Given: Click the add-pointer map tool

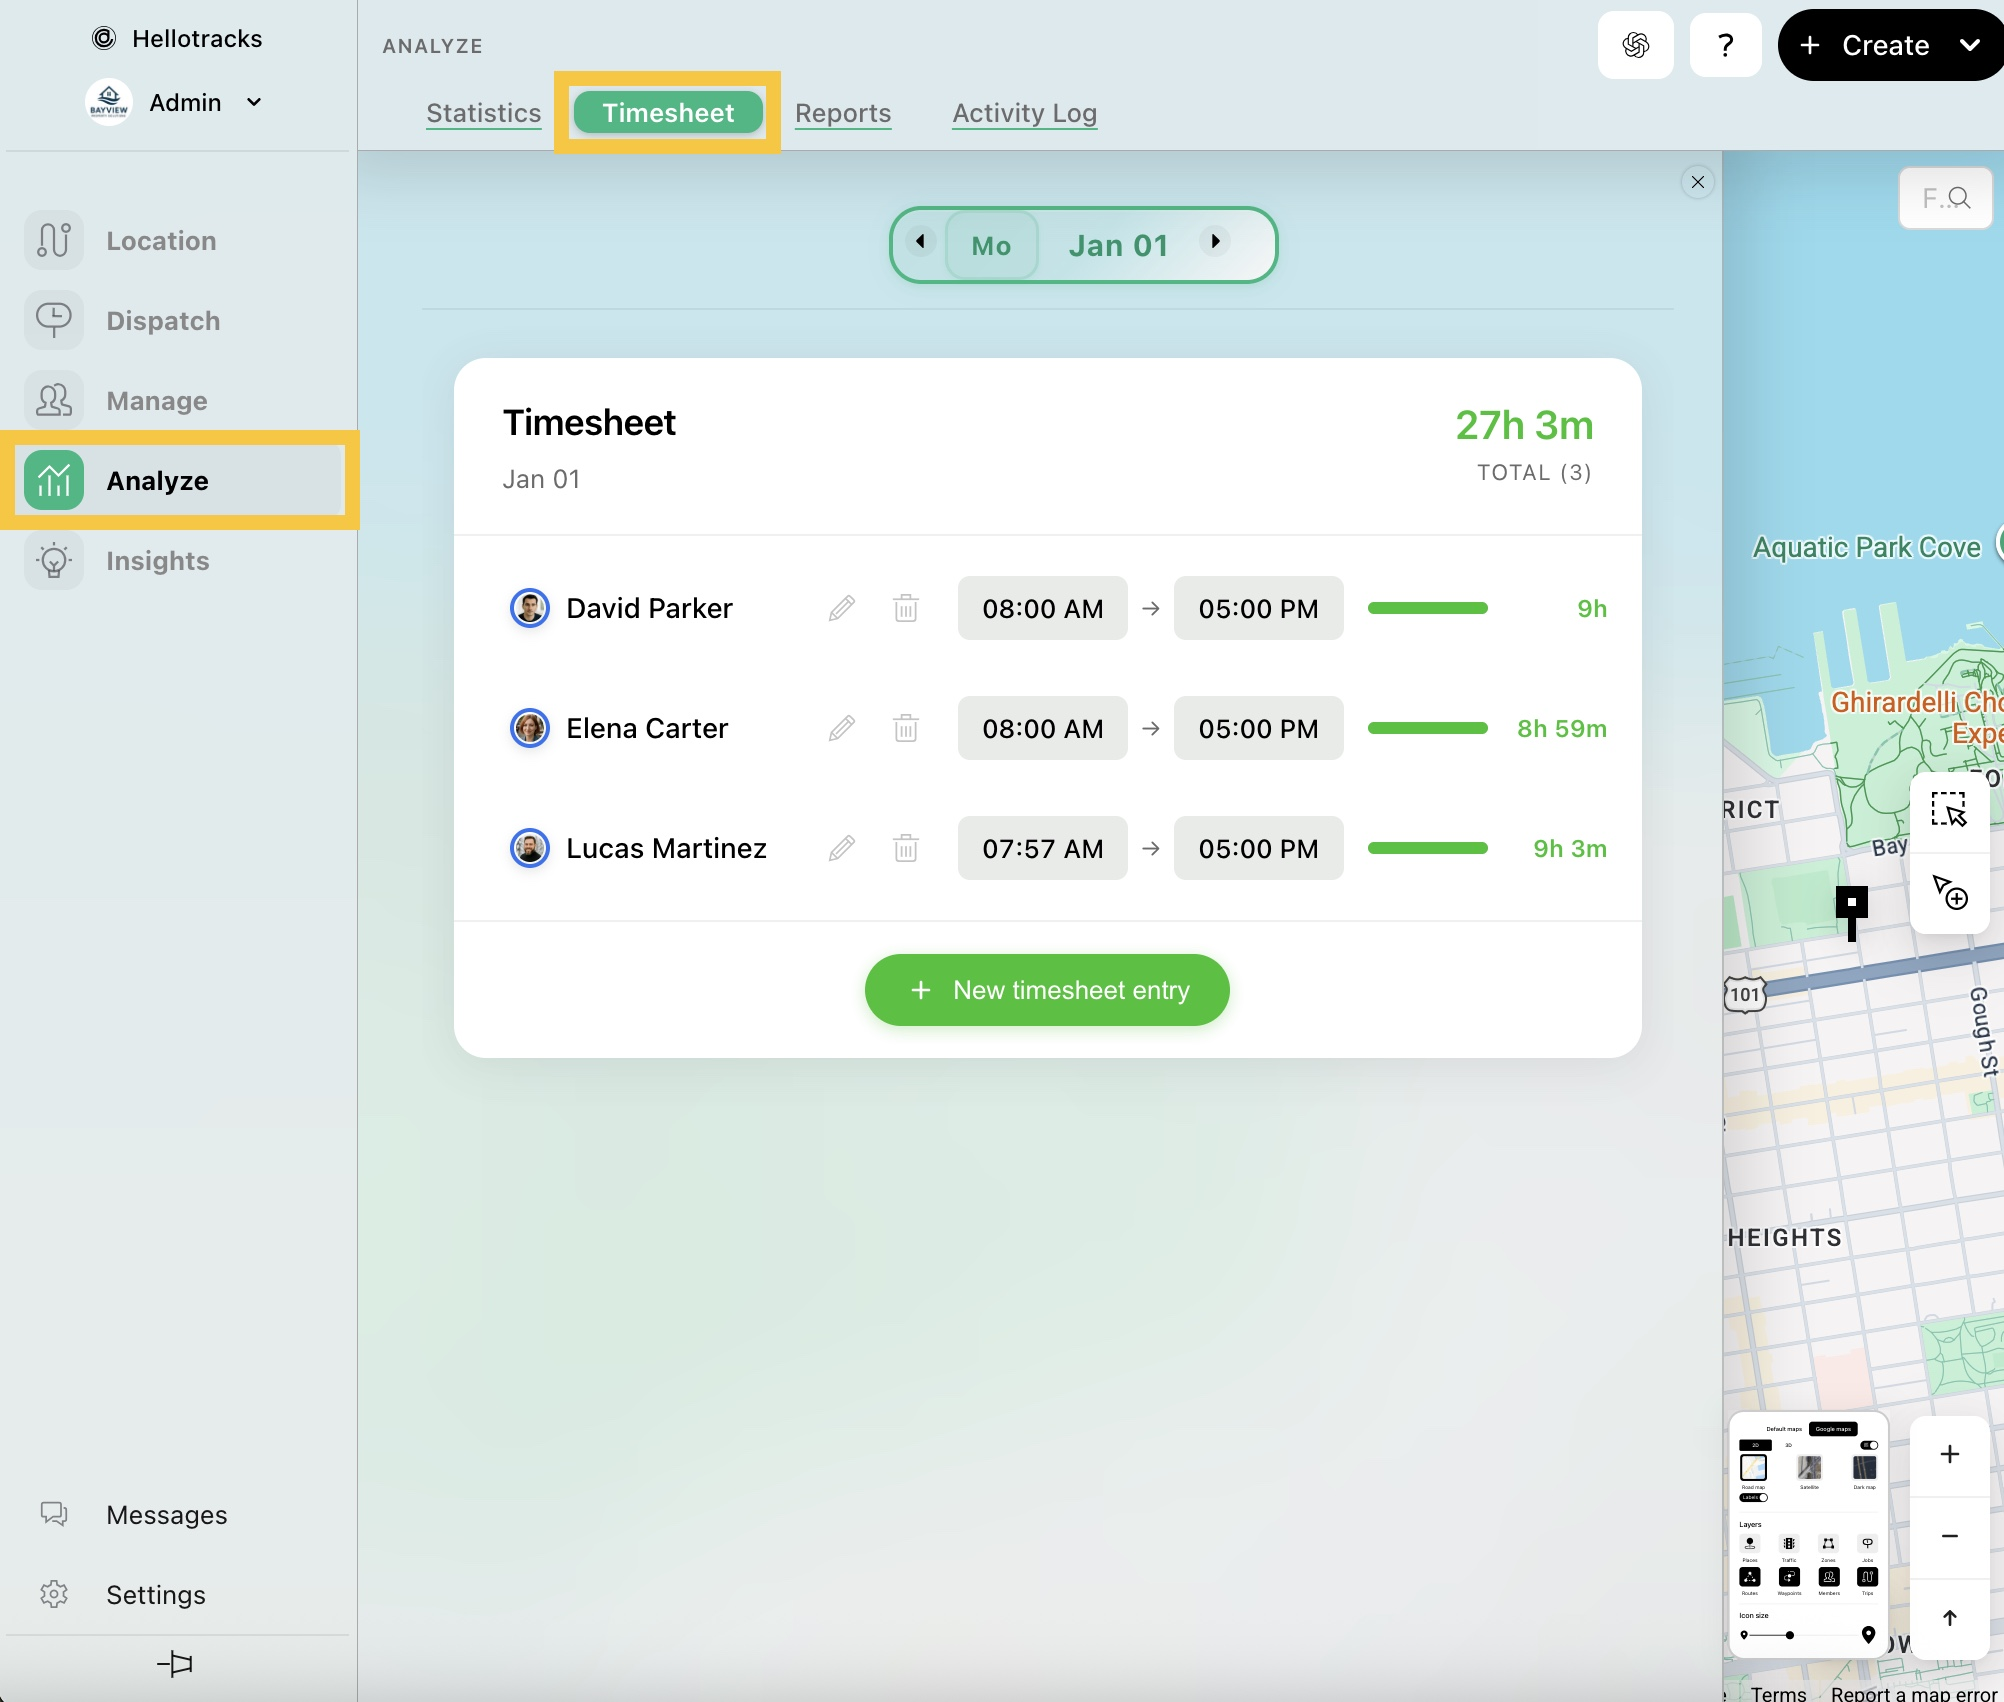Looking at the screenshot, I should pos(1948,891).
